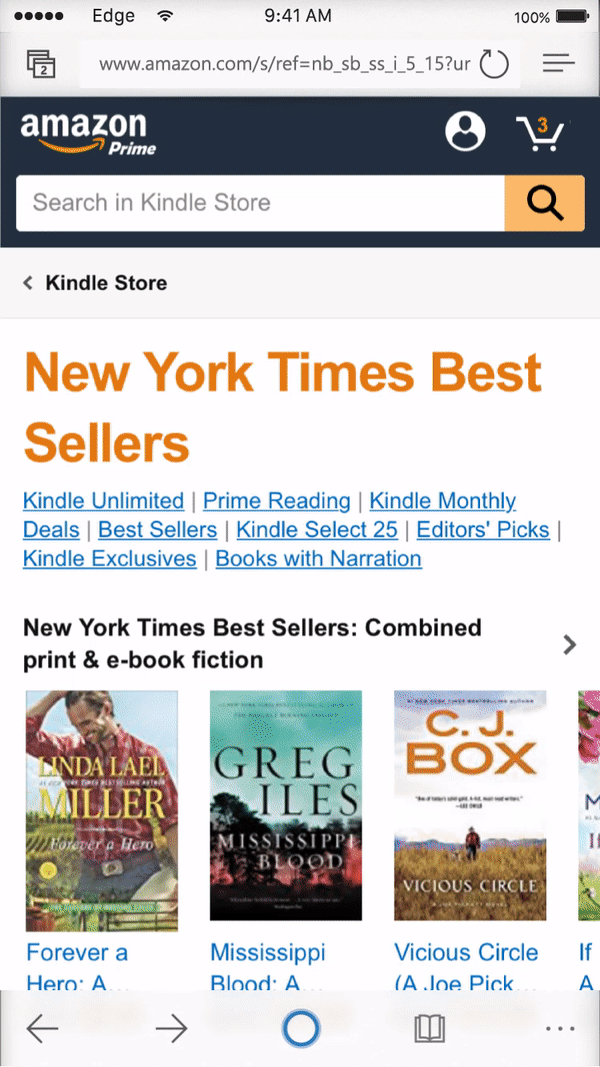This screenshot has width=600, height=1067.
Task: Go back using the browser back arrow
Action: point(42,1028)
